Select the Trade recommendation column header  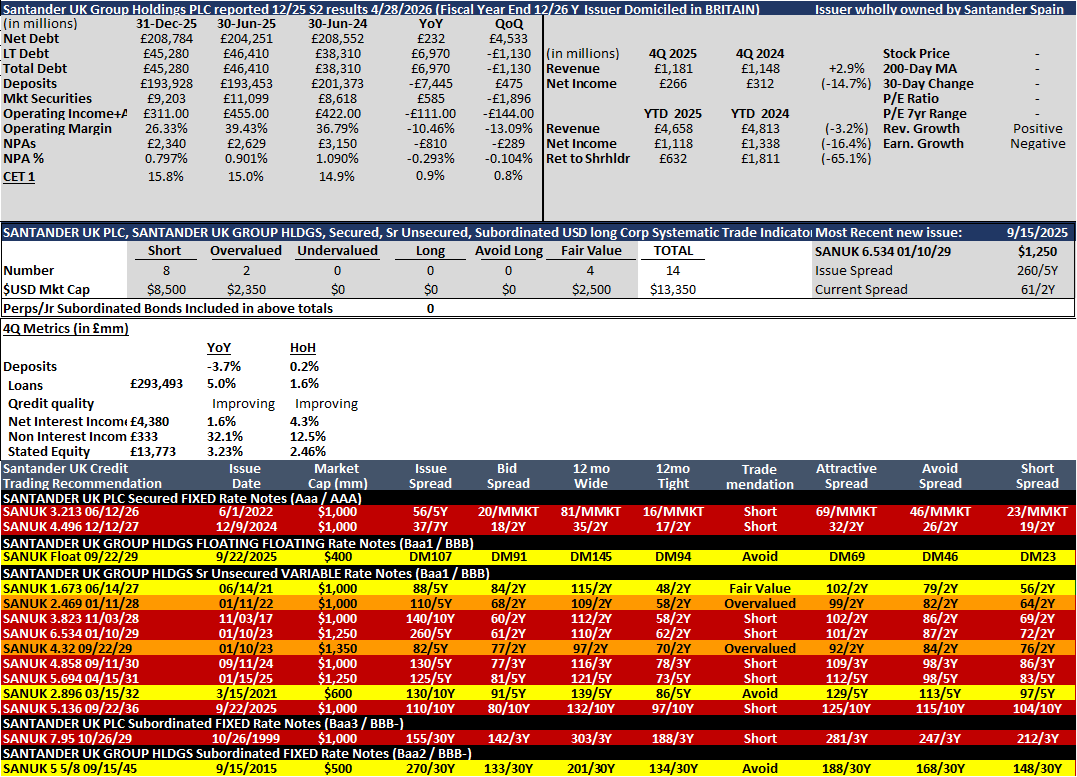pos(760,477)
